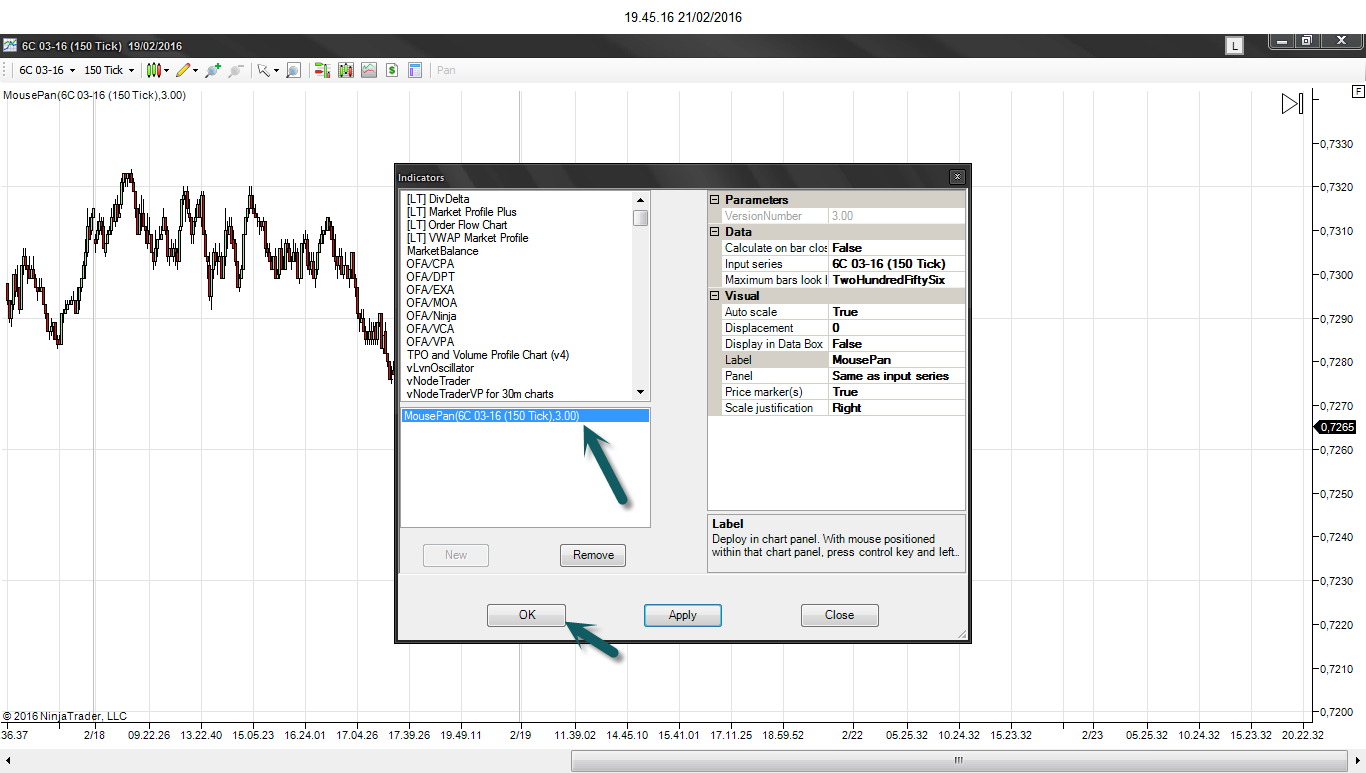Select OFA/MOA in the indicator list
The height and width of the screenshot is (773, 1366).
point(431,303)
